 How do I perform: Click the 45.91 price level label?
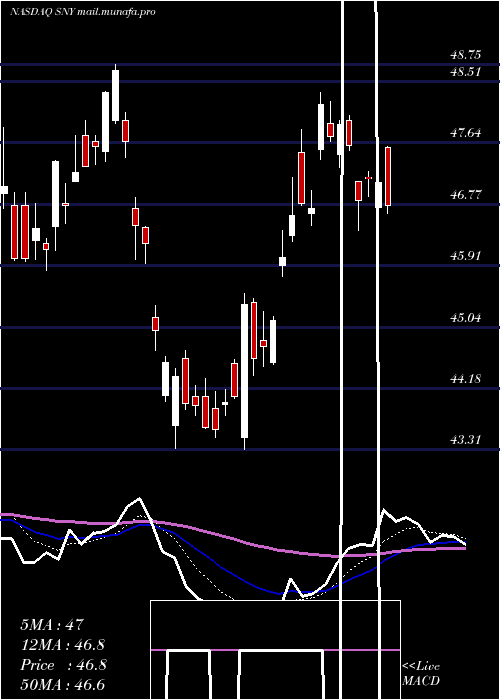pyautogui.click(x=466, y=256)
